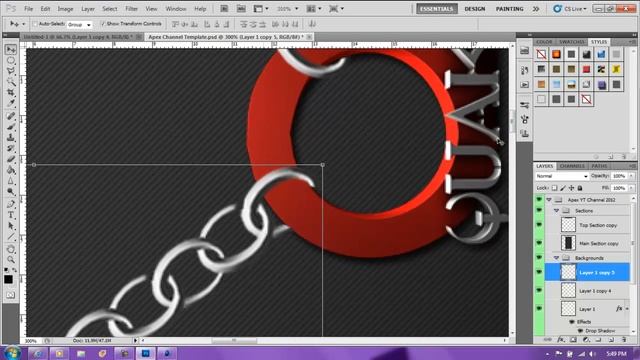Toggle lock all for the layer
The image size is (640, 360).
580,188
